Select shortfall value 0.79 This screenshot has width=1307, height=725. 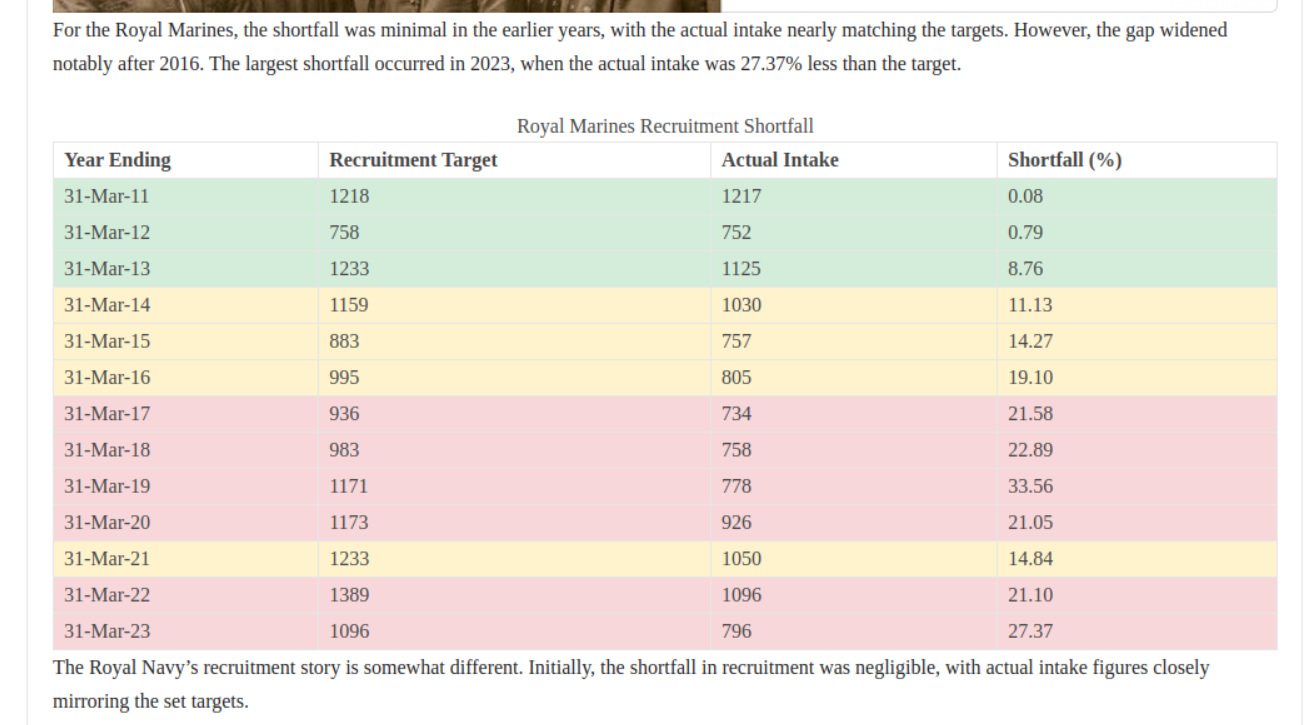1137,233
